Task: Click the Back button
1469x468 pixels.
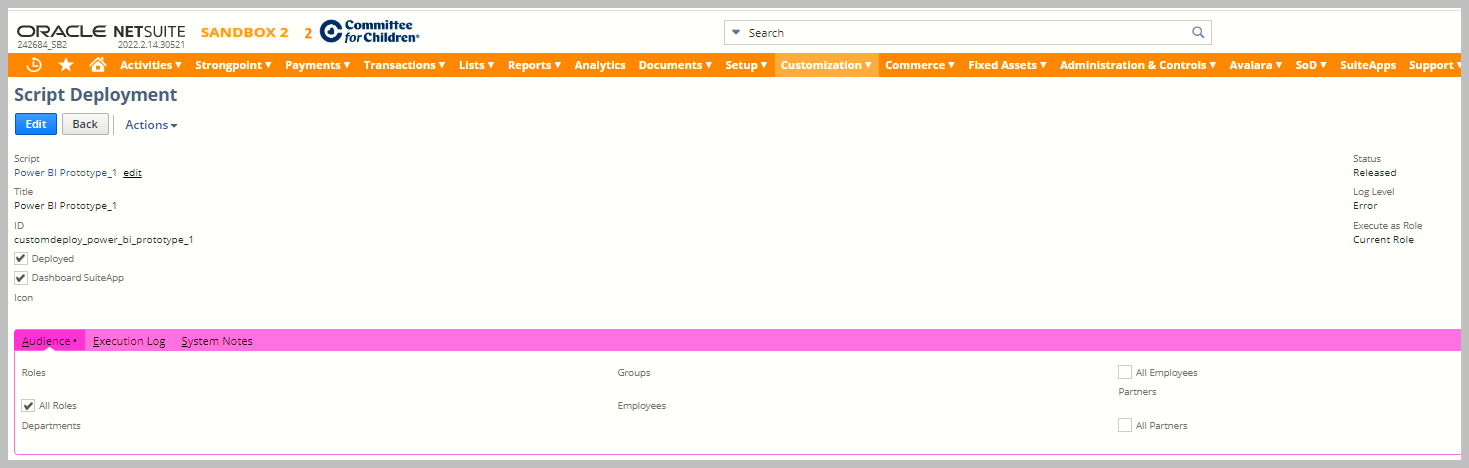Action: (x=85, y=124)
